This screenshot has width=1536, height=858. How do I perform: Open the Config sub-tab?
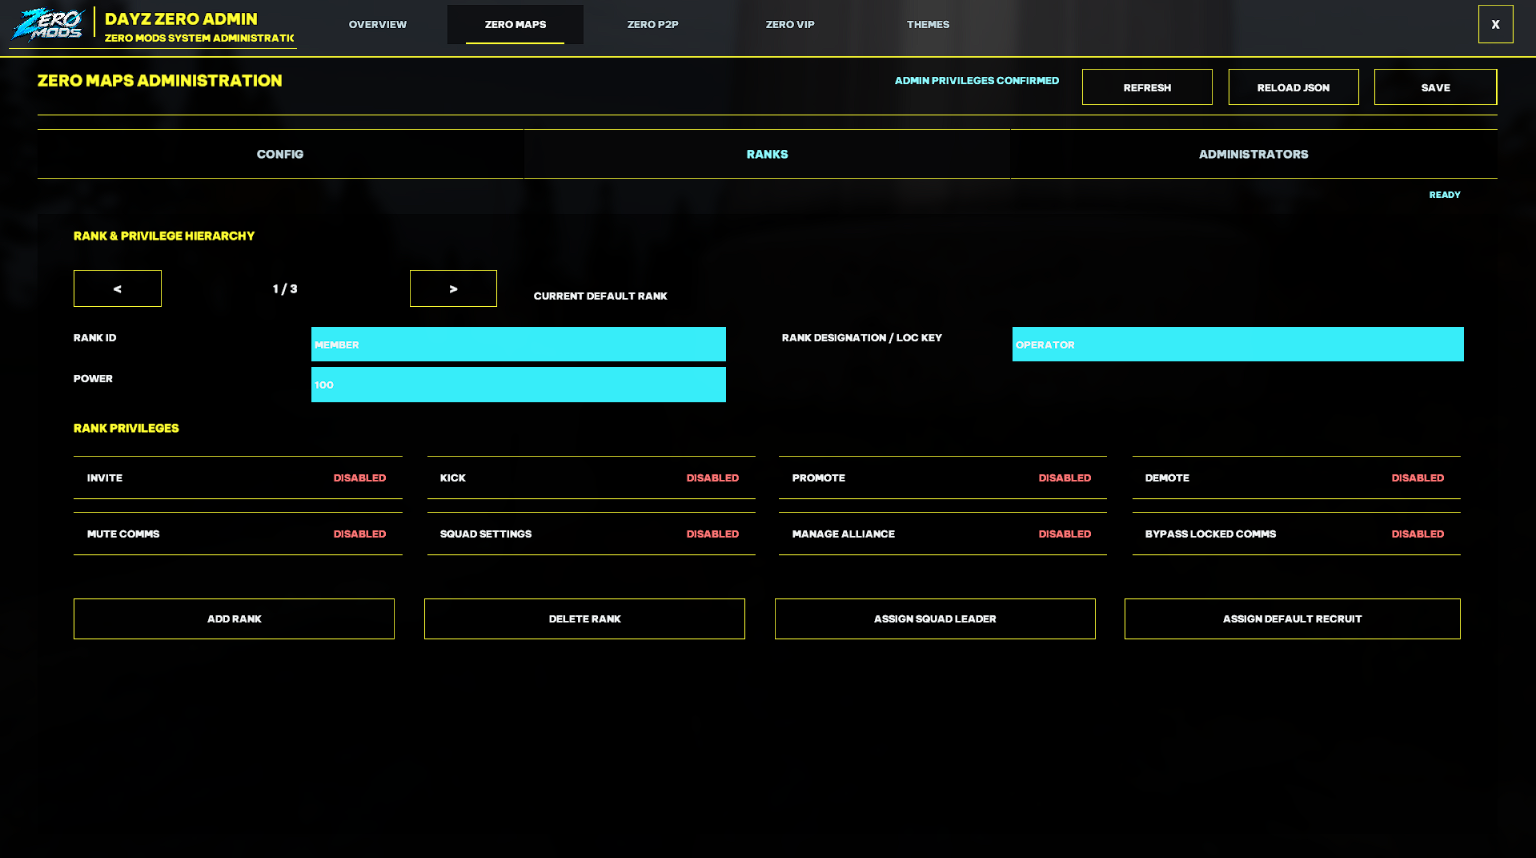coord(280,154)
